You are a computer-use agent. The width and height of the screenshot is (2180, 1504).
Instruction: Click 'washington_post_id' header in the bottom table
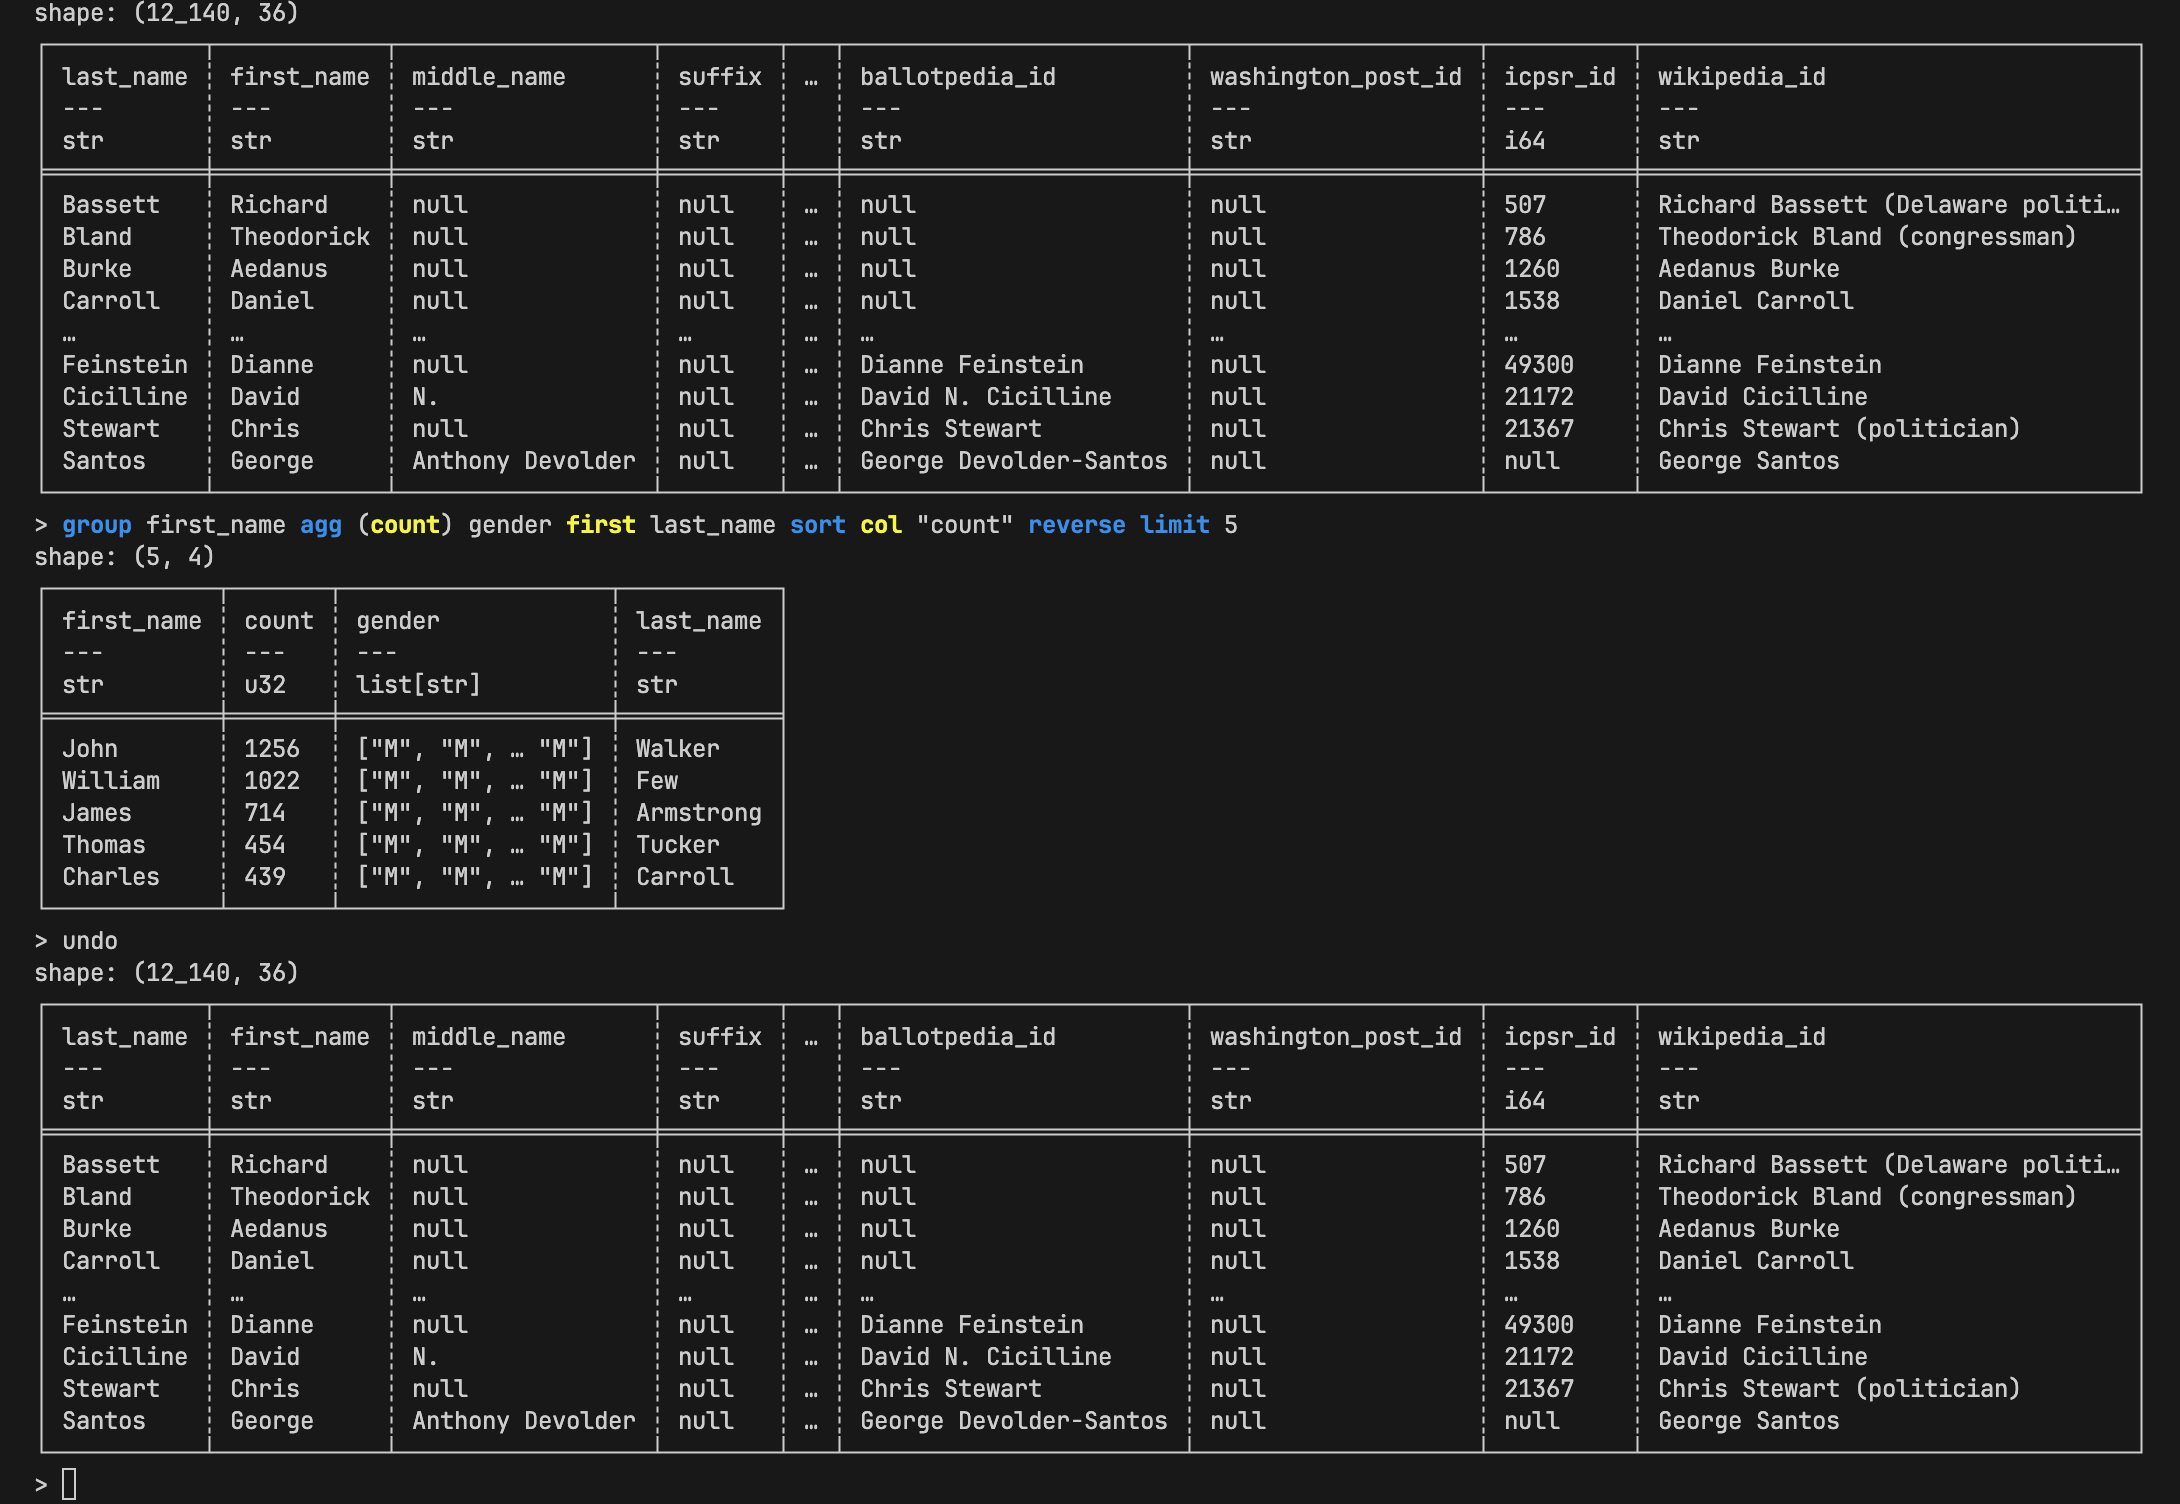1335,1037
